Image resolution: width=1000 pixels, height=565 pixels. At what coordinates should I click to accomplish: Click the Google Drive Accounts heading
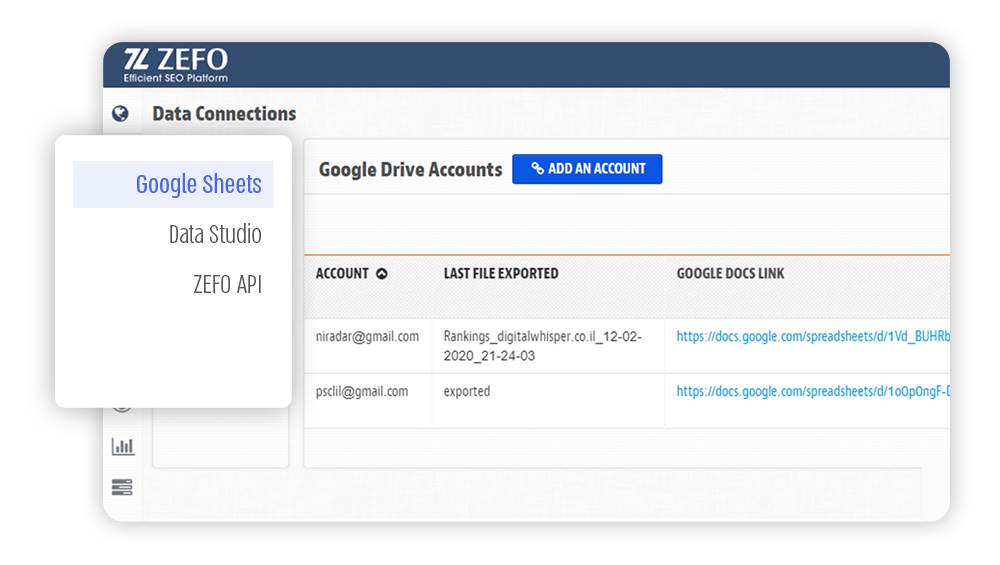click(x=411, y=170)
